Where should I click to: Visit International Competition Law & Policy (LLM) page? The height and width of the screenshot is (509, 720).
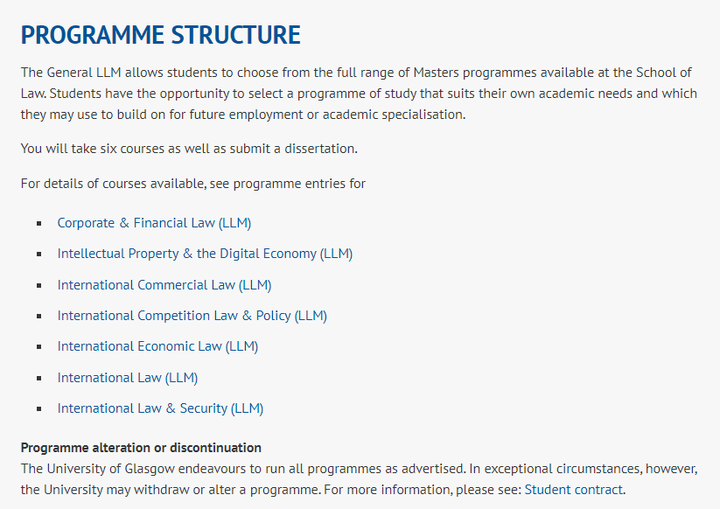192,316
